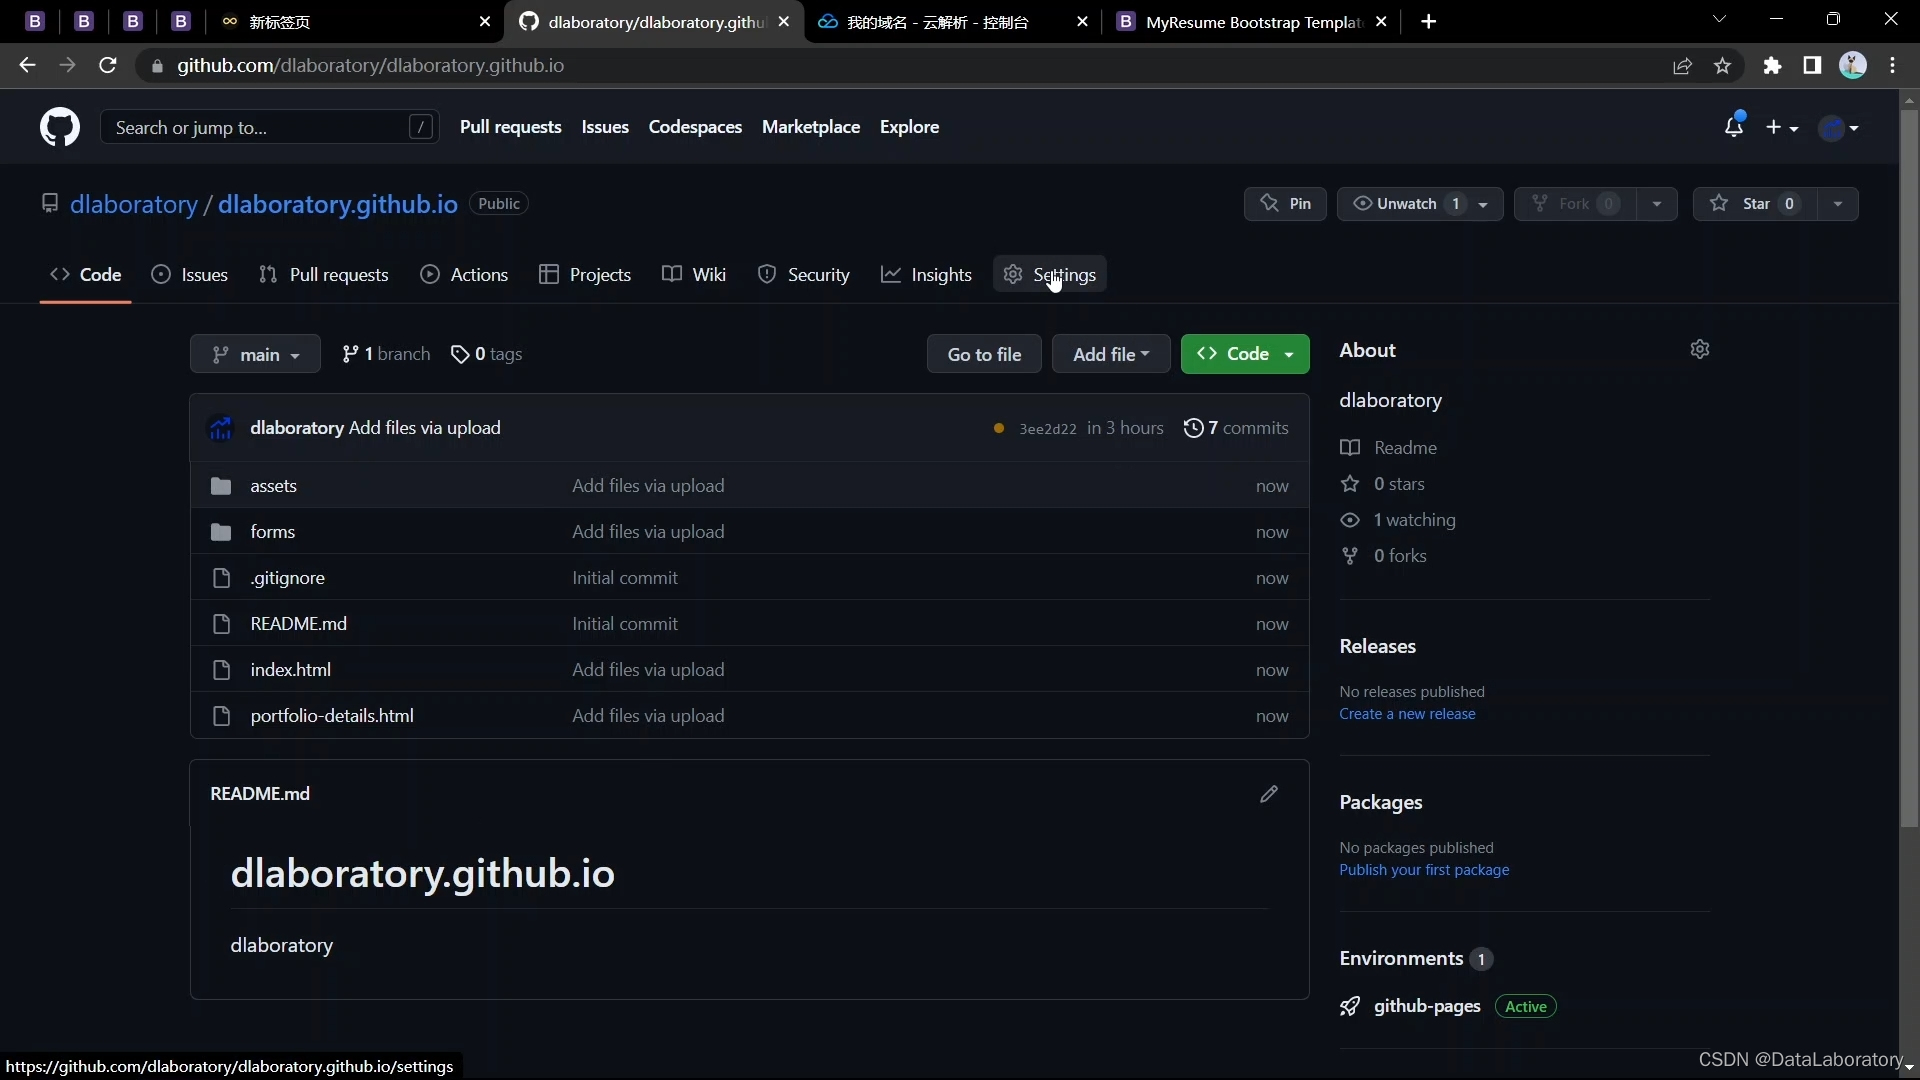Viewport: 1920px width, 1080px height.
Task: Click the commit history clock icon
Action: (x=1193, y=428)
